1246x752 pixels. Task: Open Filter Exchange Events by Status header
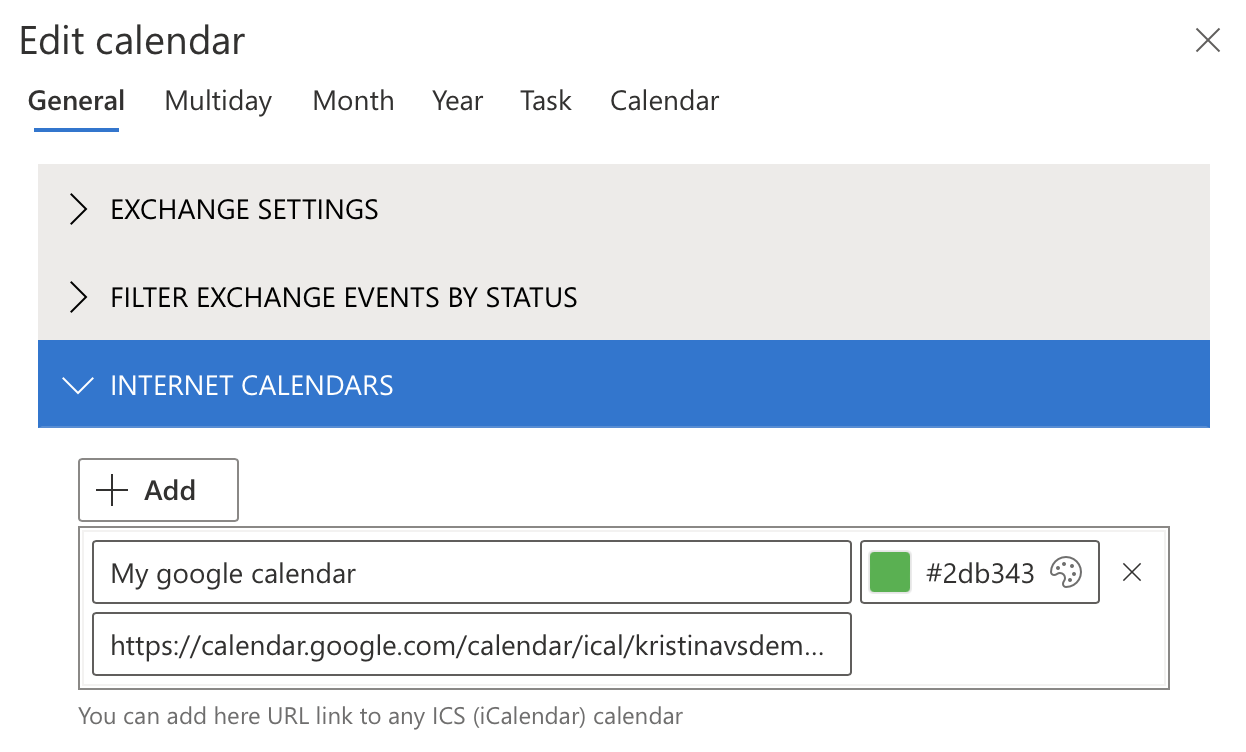tap(624, 297)
